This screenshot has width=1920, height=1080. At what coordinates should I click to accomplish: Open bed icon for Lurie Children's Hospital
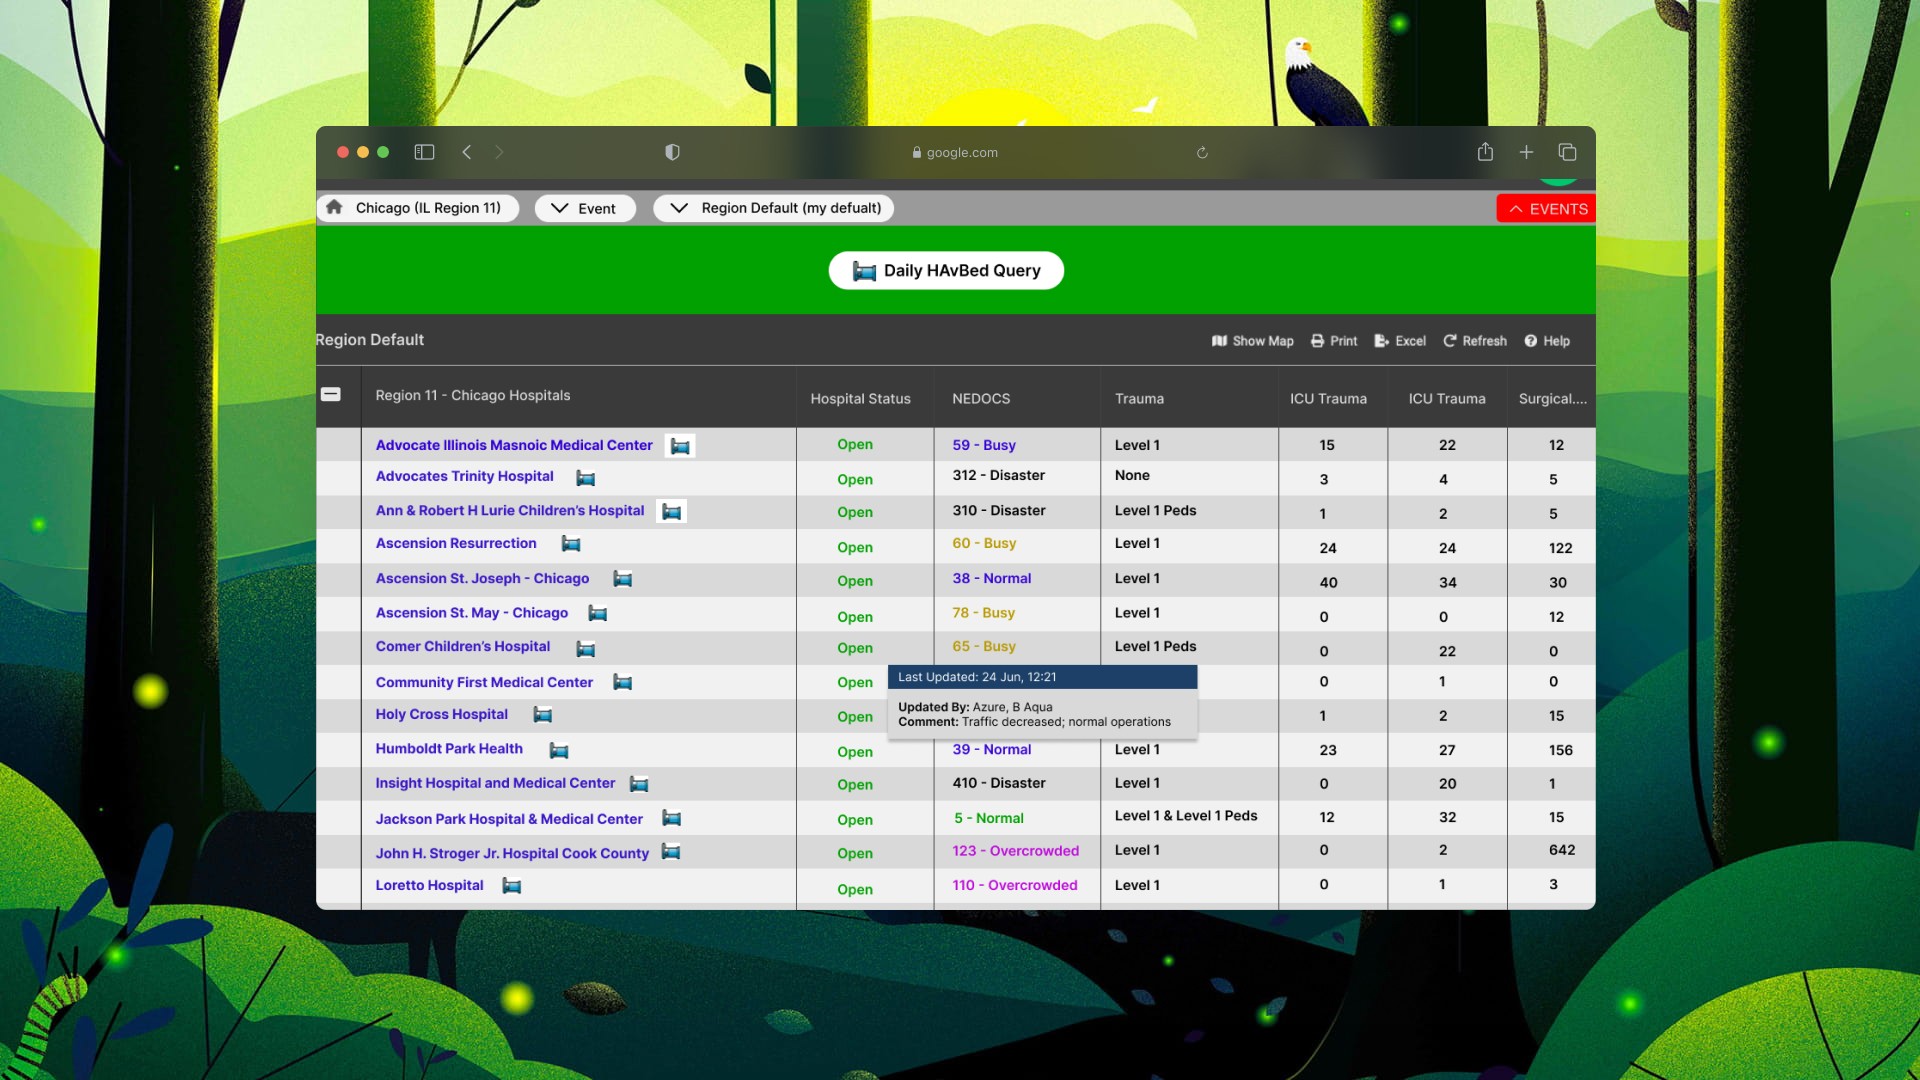672,512
